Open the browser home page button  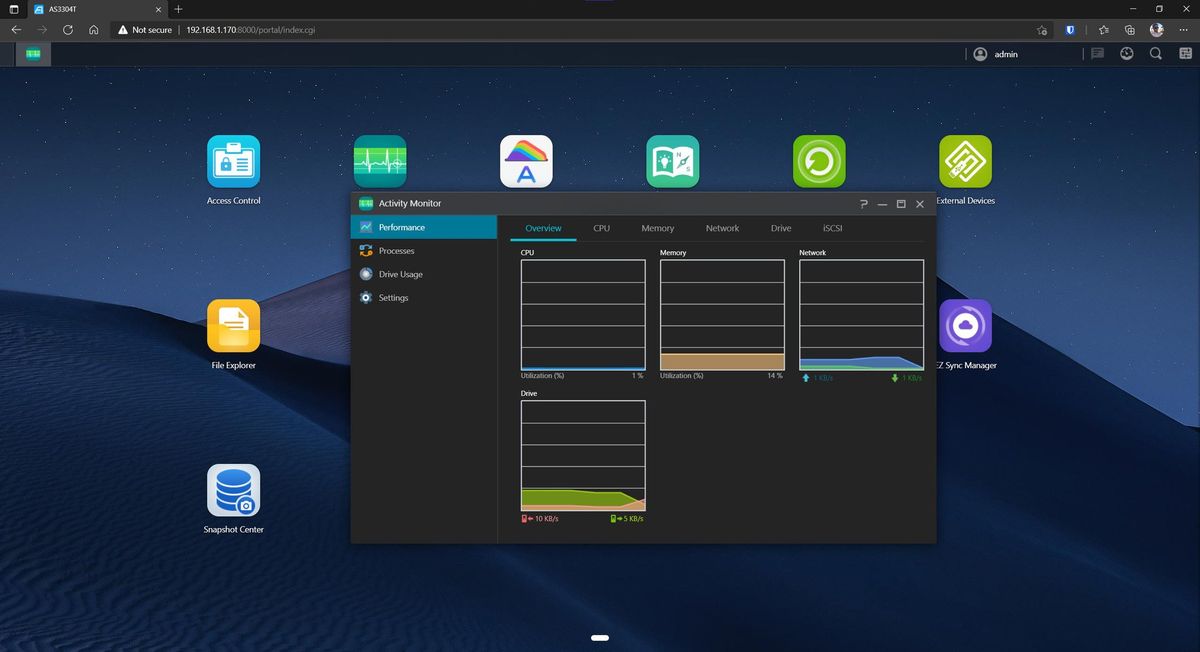coord(93,30)
